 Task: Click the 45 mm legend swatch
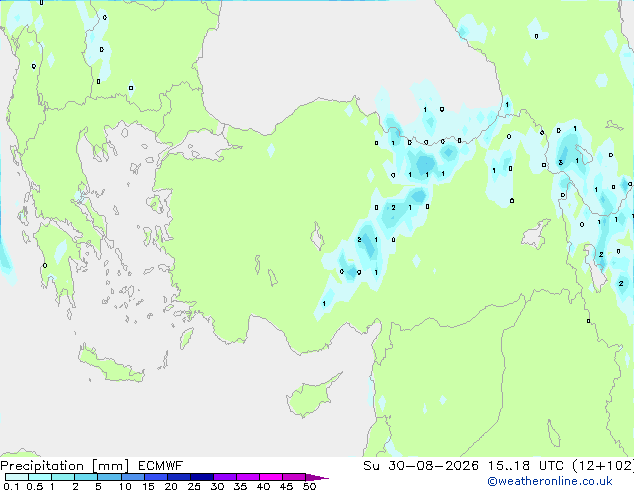pos(294,477)
